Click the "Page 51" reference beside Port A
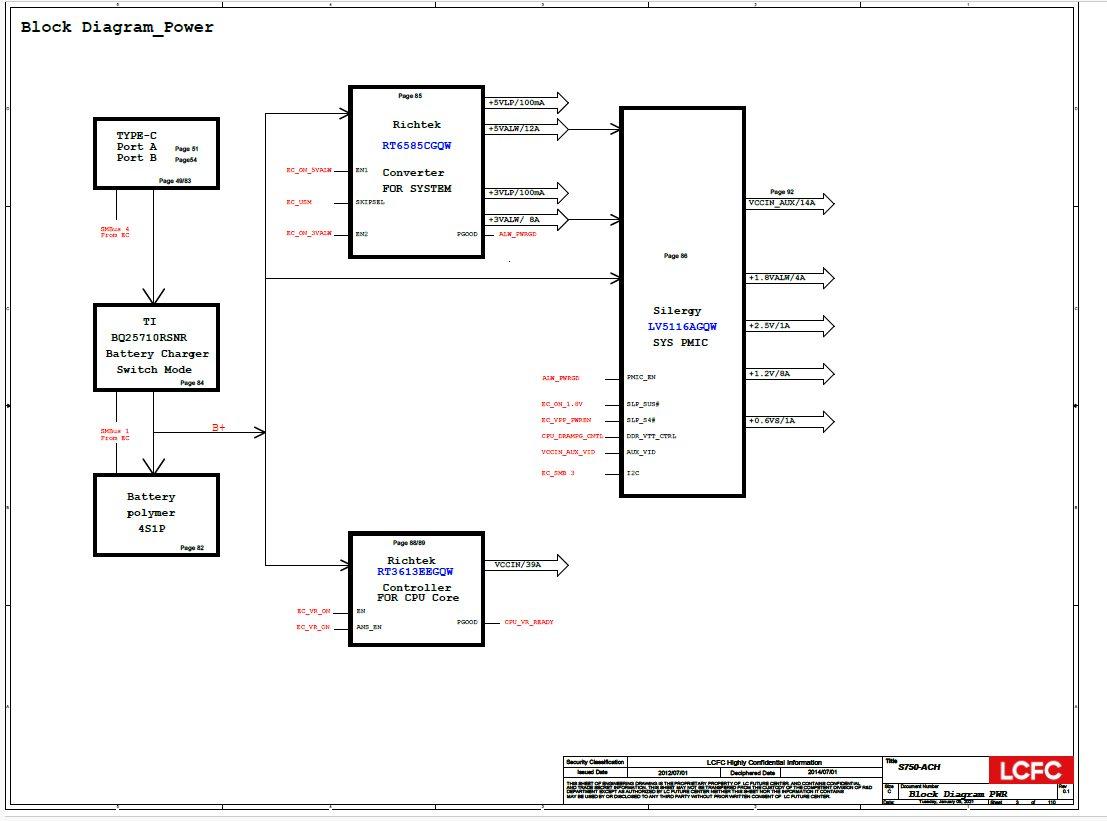Image resolution: width=1107 pixels, height=821 pixels. point(186,149)
